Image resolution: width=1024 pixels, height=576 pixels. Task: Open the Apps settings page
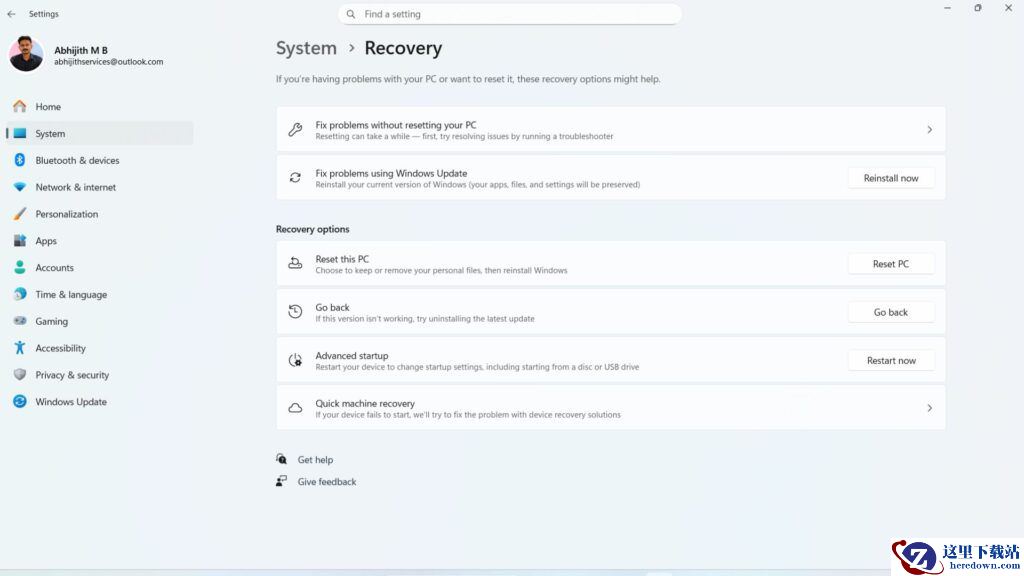click(46, 241)
